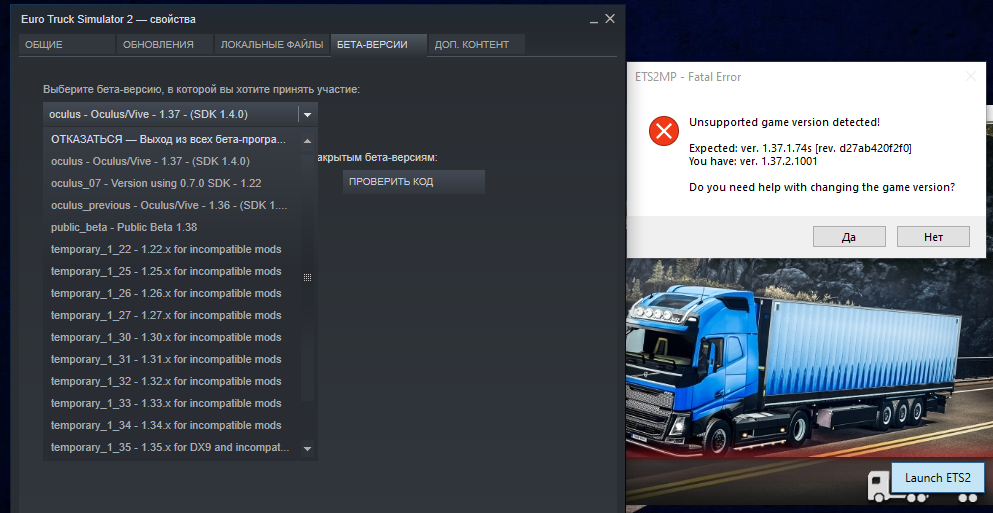Click the dropdown list's scroll-down arrow
The width and height of the screenshot is (993, 513).
(x=307, y=448)
